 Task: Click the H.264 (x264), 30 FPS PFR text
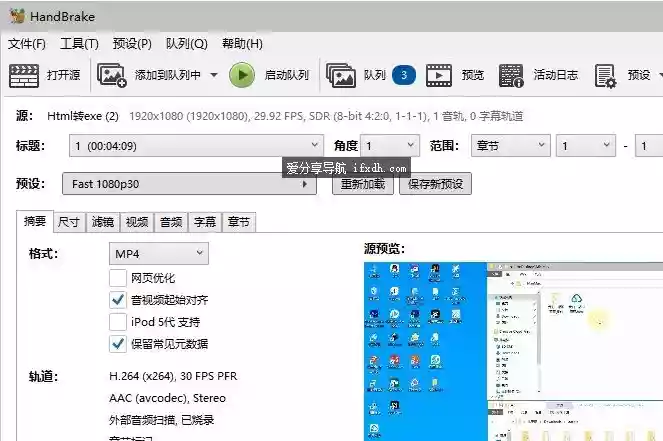(173, 376)
